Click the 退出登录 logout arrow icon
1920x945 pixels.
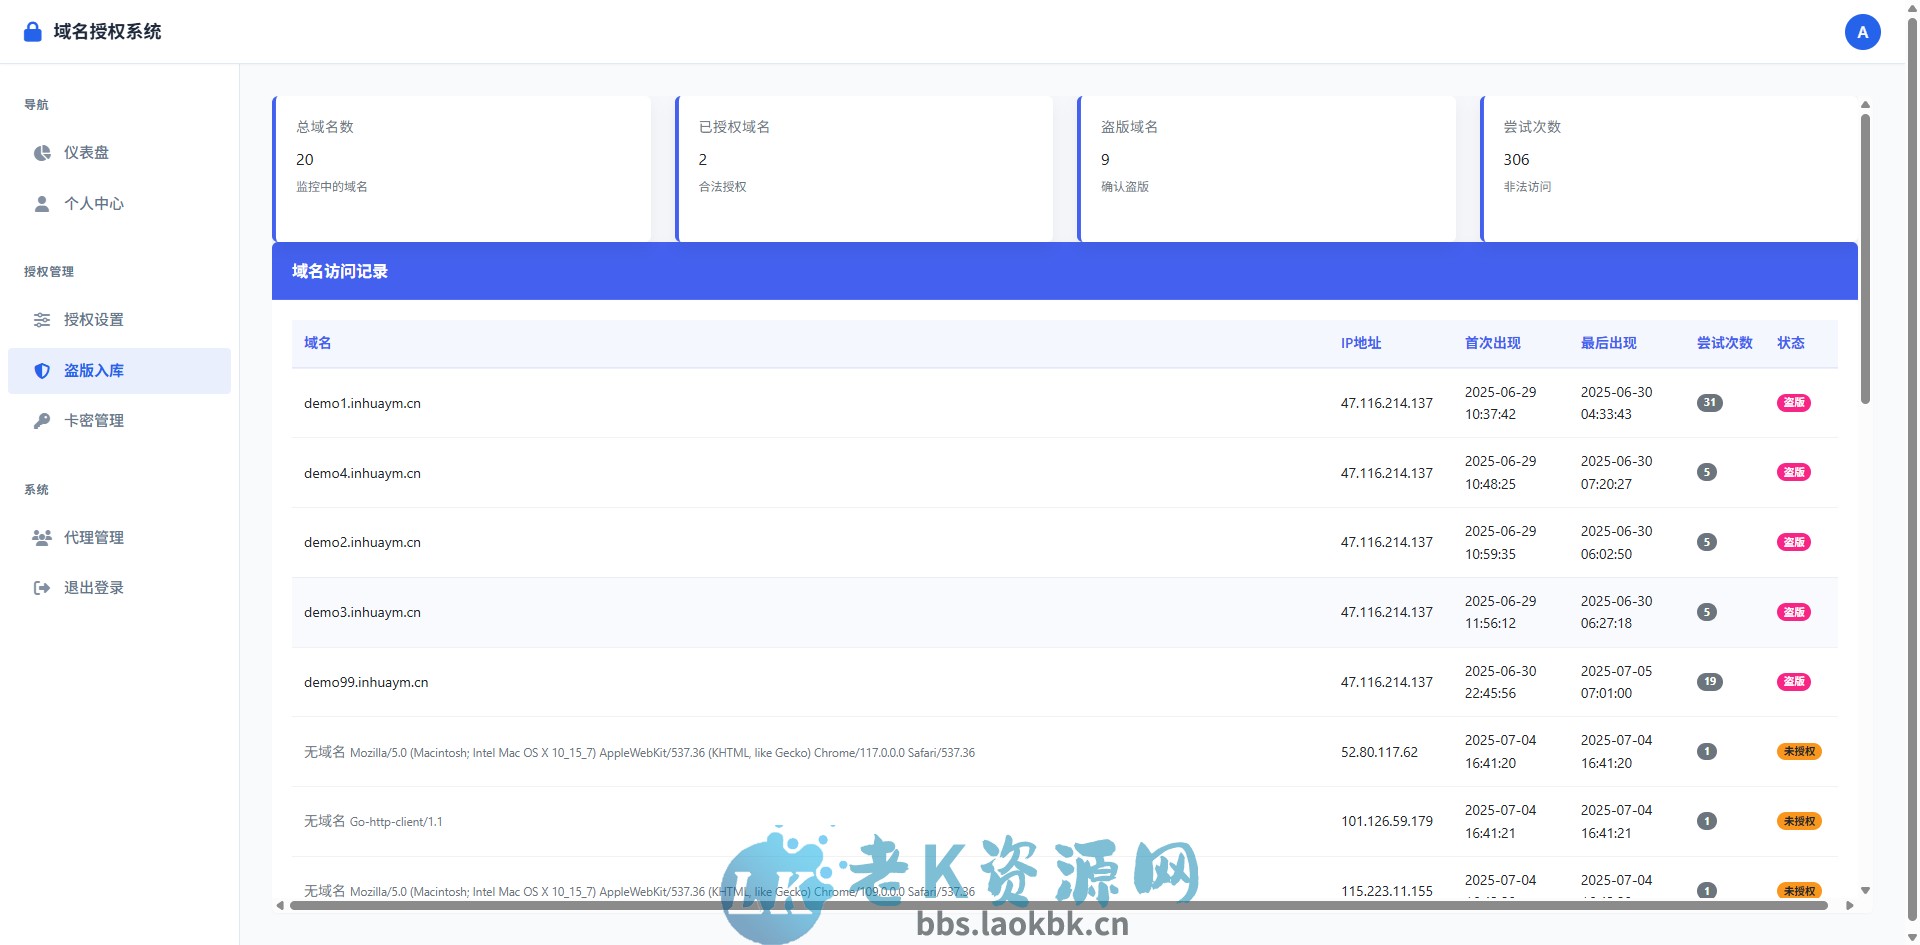[x=41, y=587]
